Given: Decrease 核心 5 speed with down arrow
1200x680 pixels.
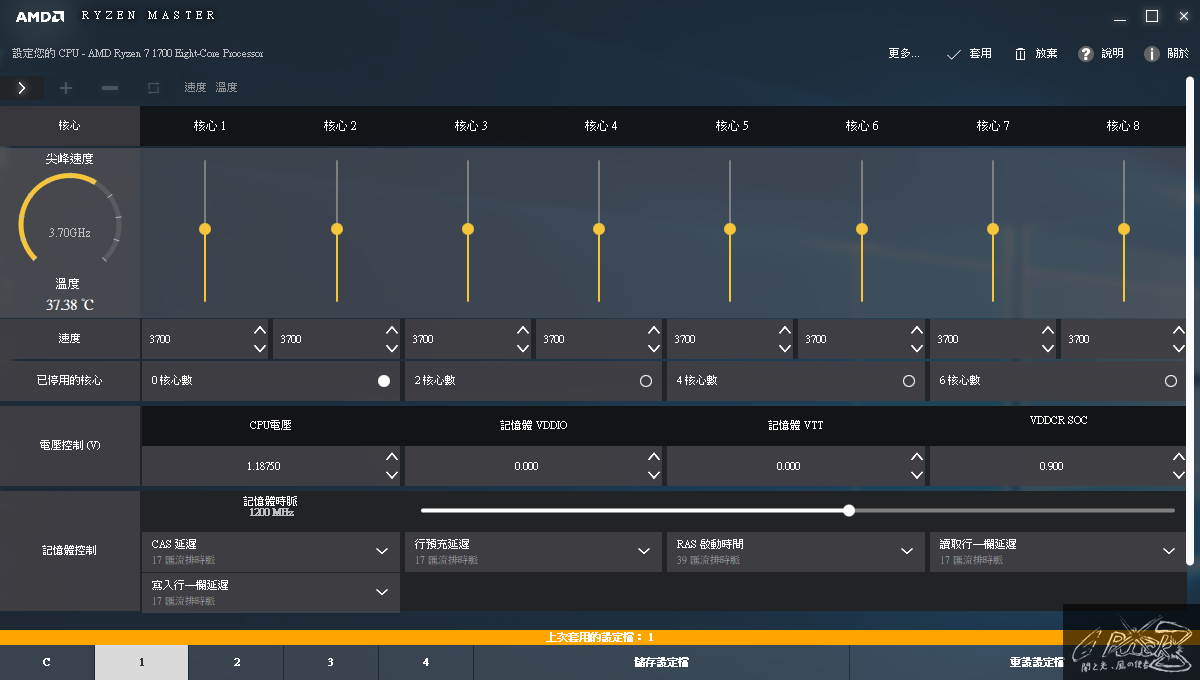Looking at the screenshot, I should click(x=785, y=348).
